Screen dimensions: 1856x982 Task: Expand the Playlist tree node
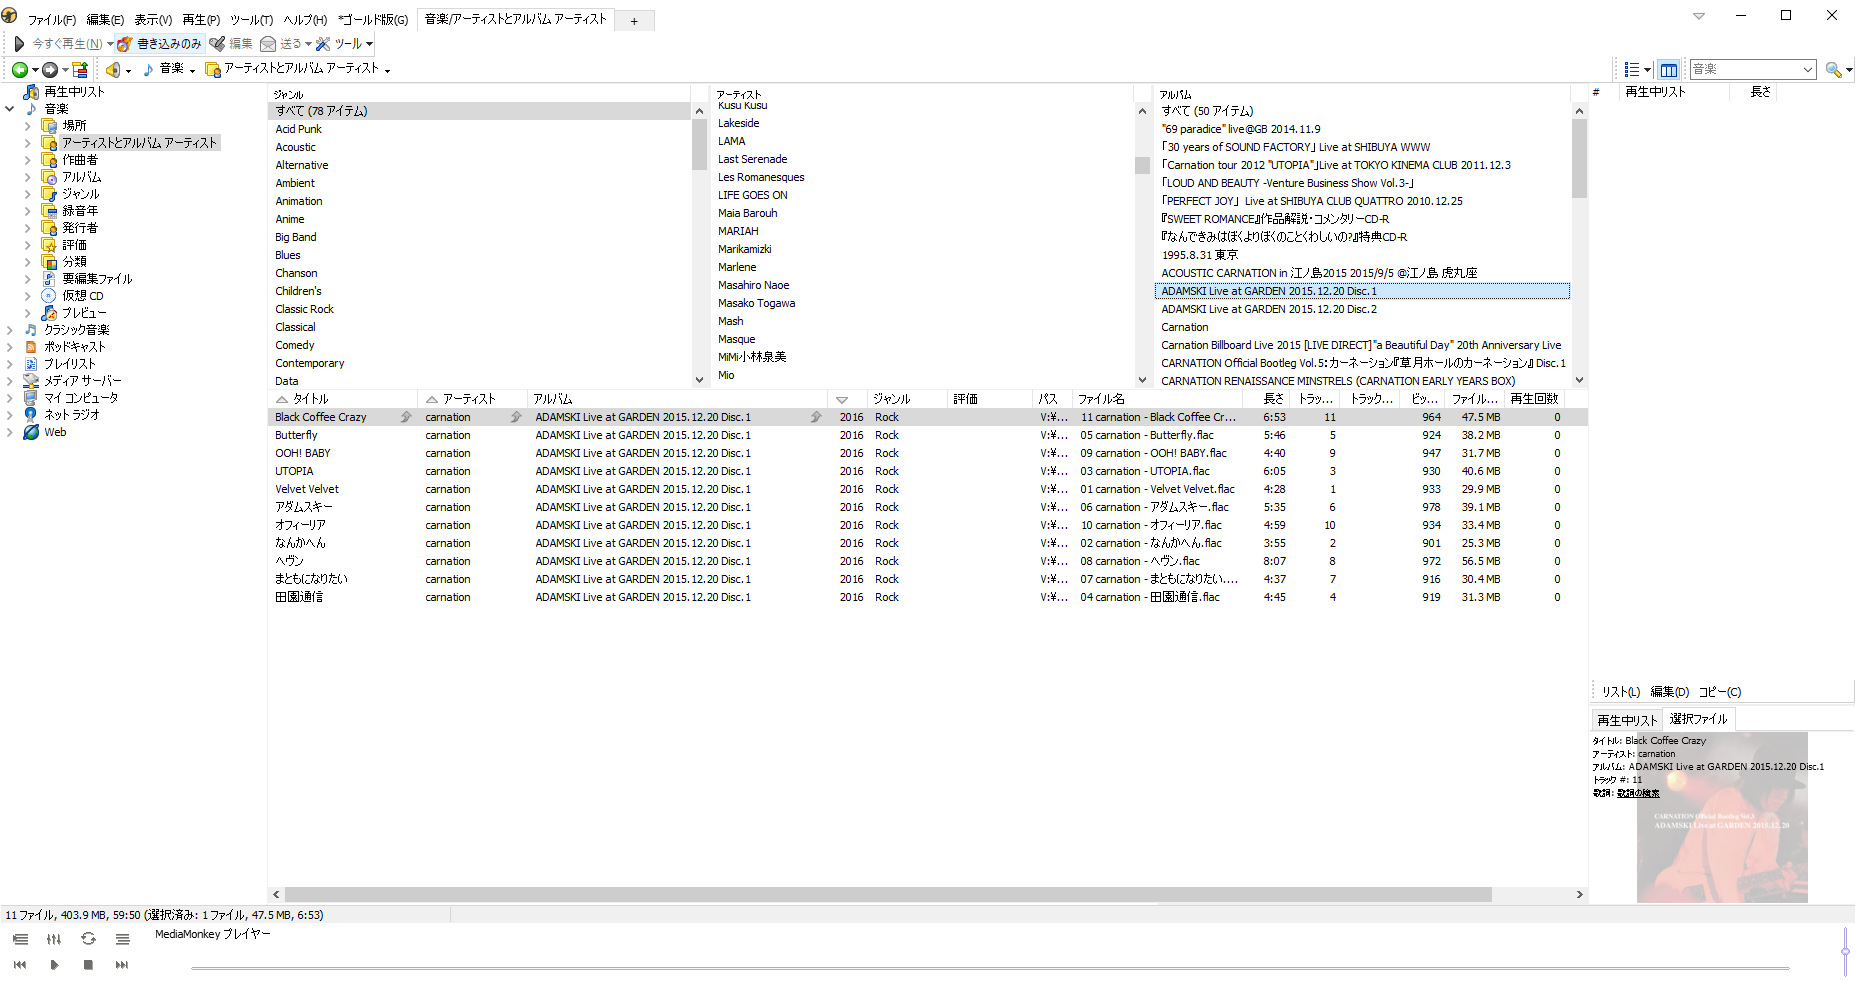[9, 364]
